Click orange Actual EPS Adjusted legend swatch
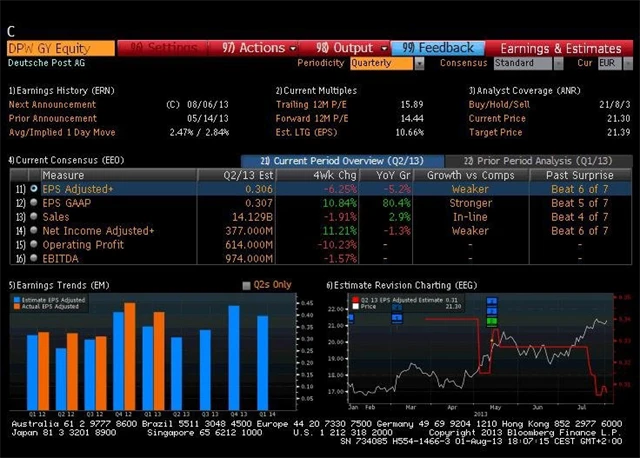640x458 pixels. tap(17, 307)
